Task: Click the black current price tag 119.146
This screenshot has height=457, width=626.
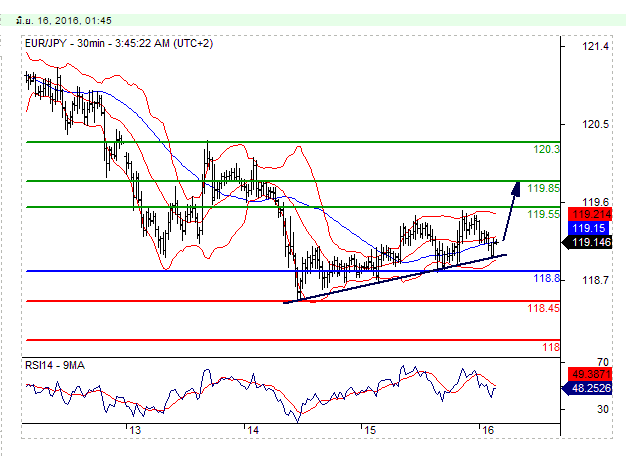Action: pyautogui.click(x=587, y=242)
